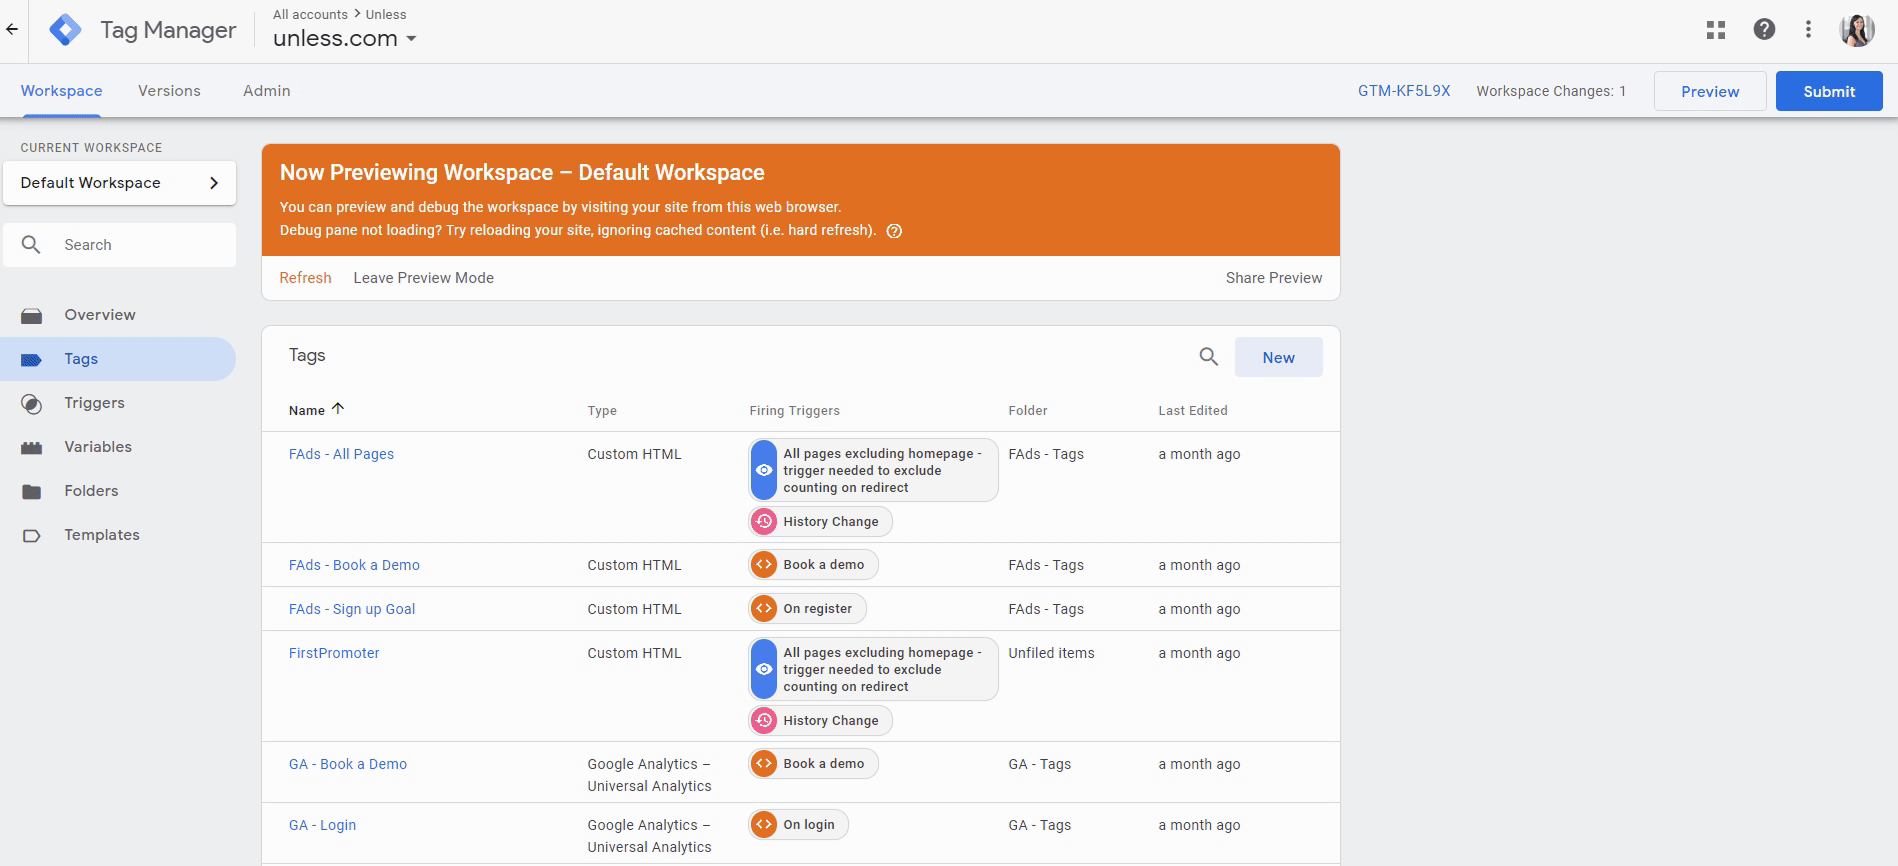Sort tags by Folder column header
This screenshot has height=866, width=1898.
(1028, 411)
